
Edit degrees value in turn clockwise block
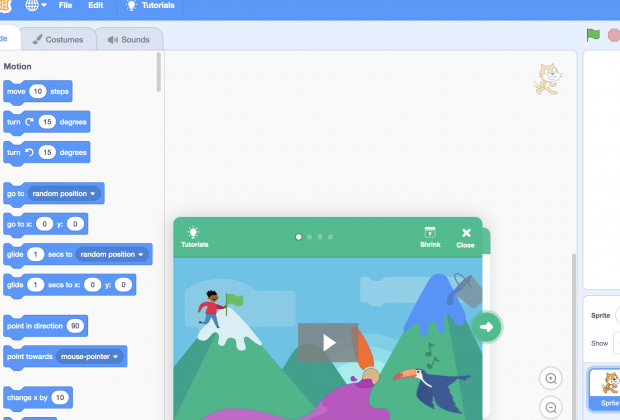47,122
